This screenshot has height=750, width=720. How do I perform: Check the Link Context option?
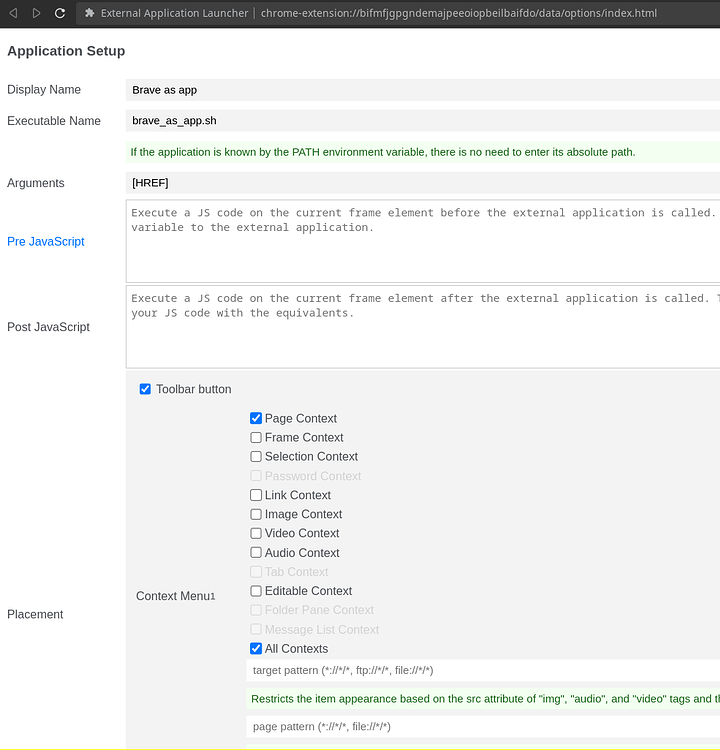pos(256,495)
